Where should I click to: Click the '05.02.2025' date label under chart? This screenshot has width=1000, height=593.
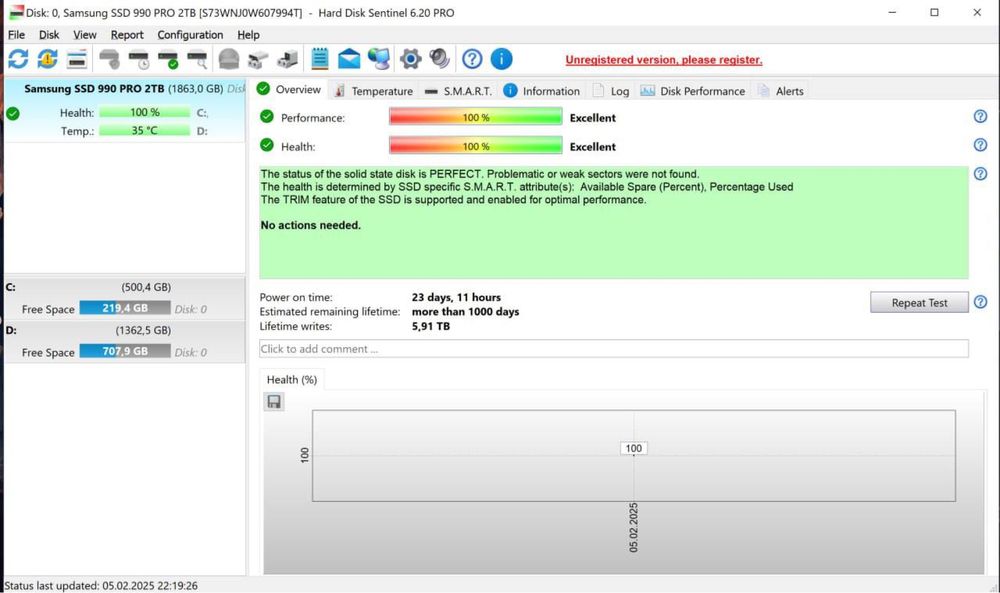click(633, 527)
